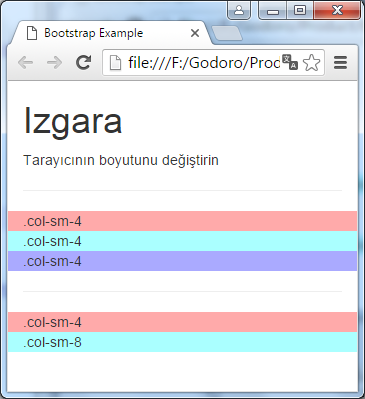Open the user profile button in title bar
This screenshot has height=399, width=365.
pos(239,10)
